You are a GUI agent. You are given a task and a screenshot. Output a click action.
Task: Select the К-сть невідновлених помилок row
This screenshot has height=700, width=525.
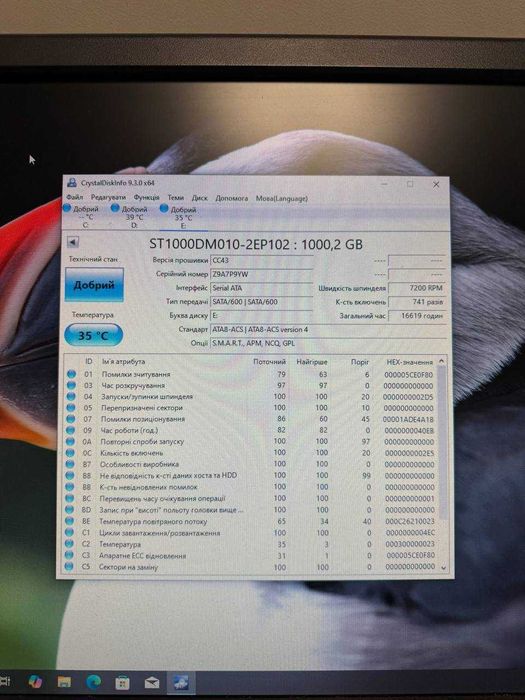coord(251,487)
